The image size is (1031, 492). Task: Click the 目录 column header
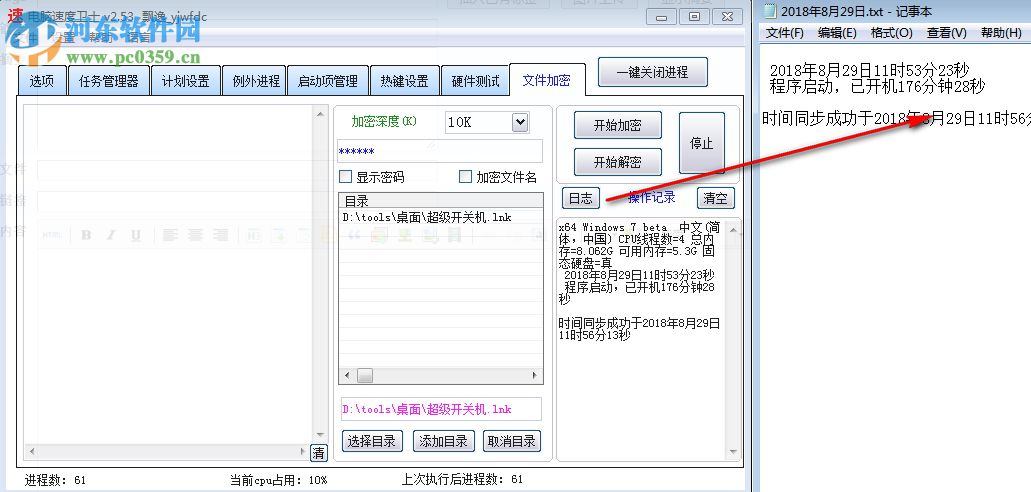441,201
